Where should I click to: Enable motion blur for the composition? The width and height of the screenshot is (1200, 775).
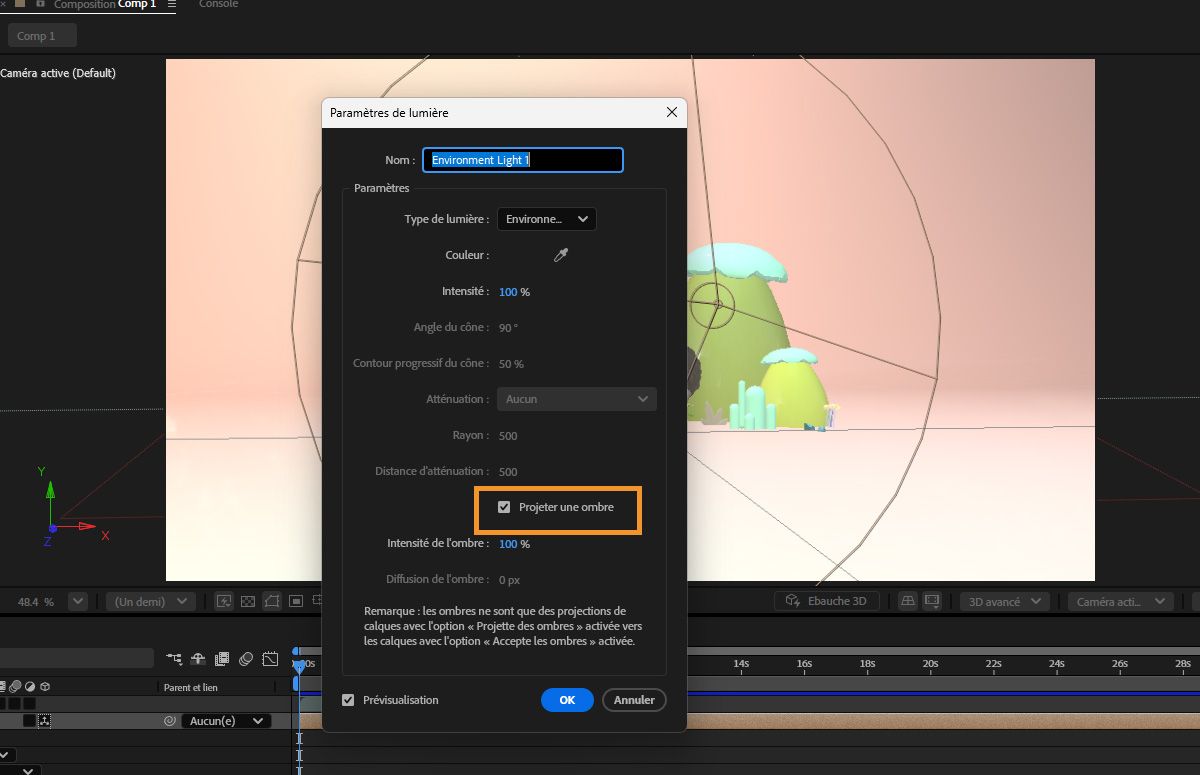245,659
